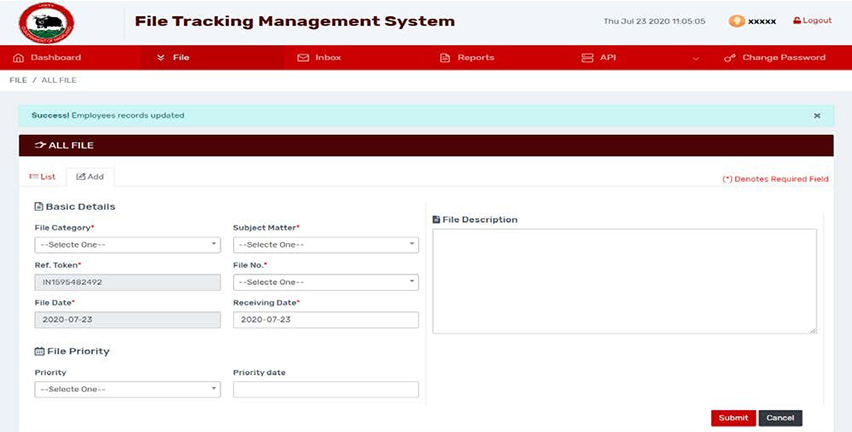Click the user avatar icon beside xxxxx
The image size is (852, 432).
tap(736, 21)
